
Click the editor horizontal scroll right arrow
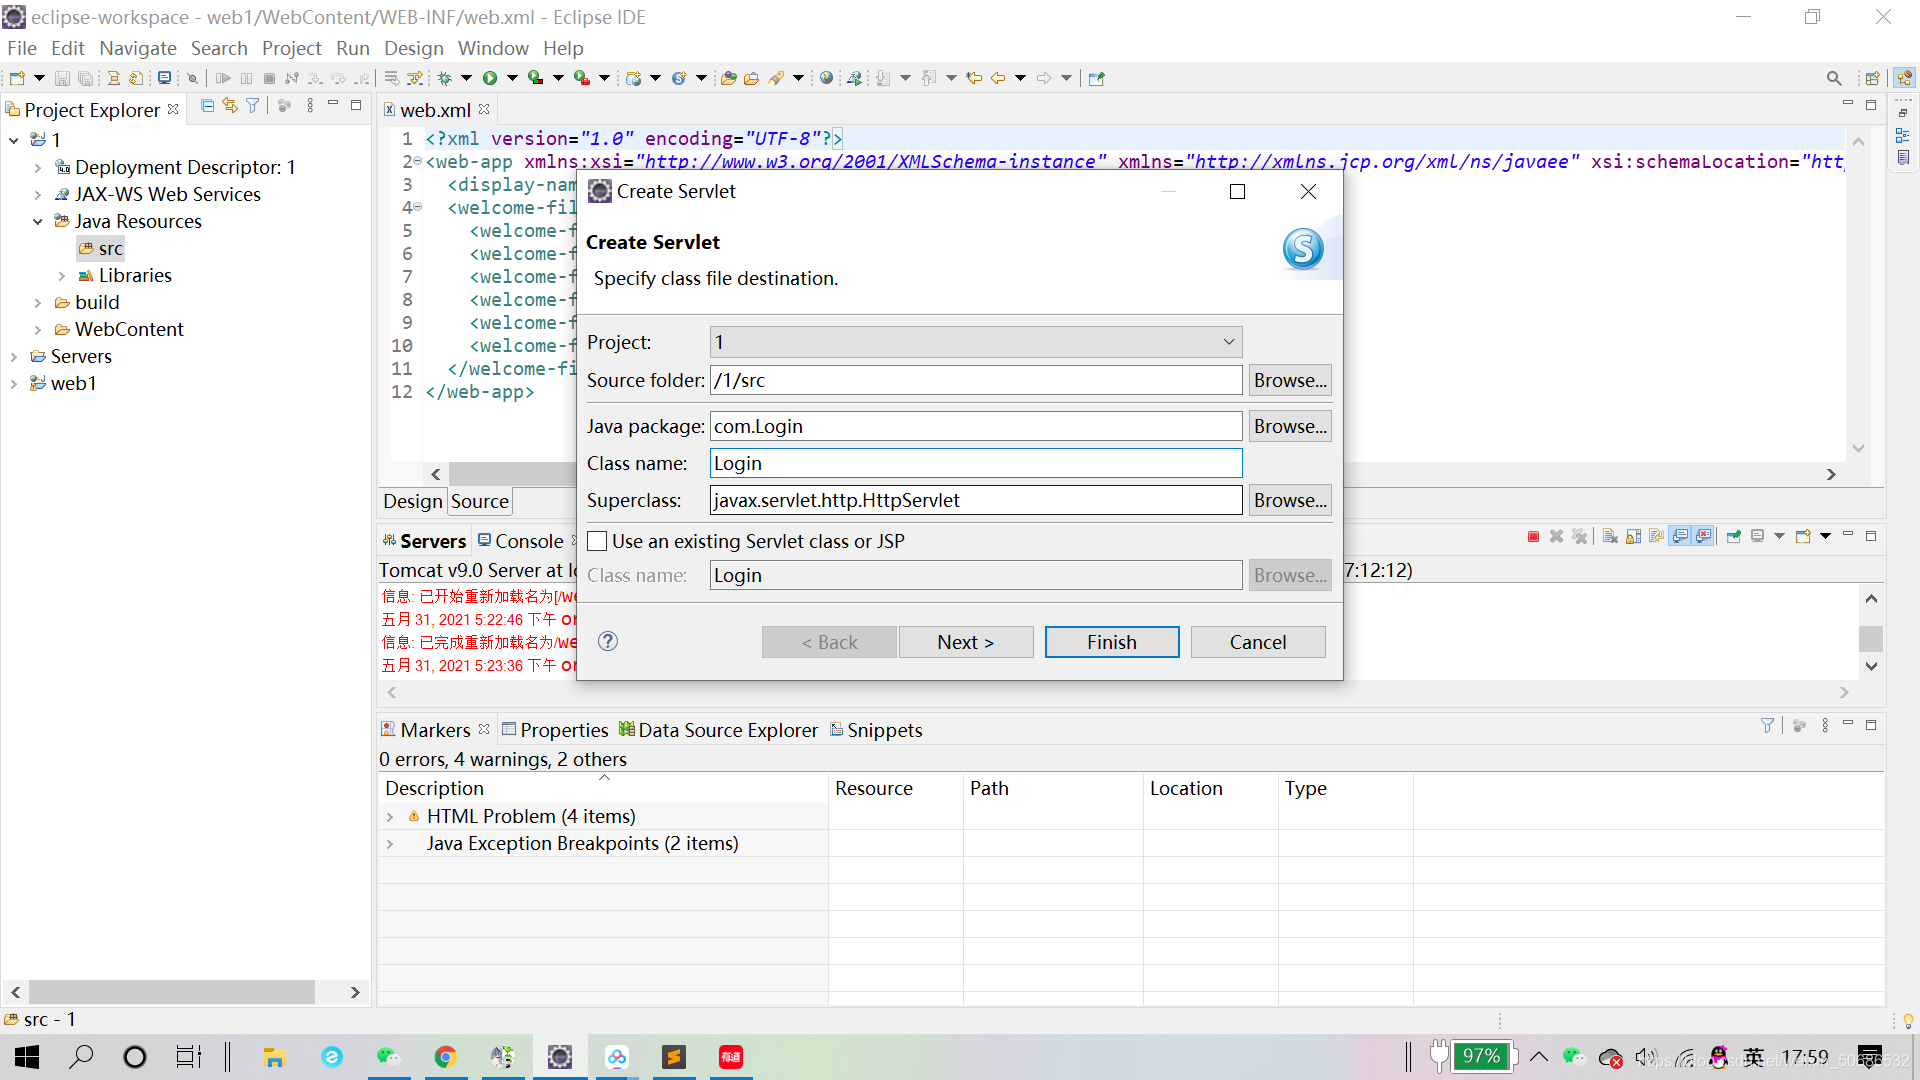point(1831,474)
